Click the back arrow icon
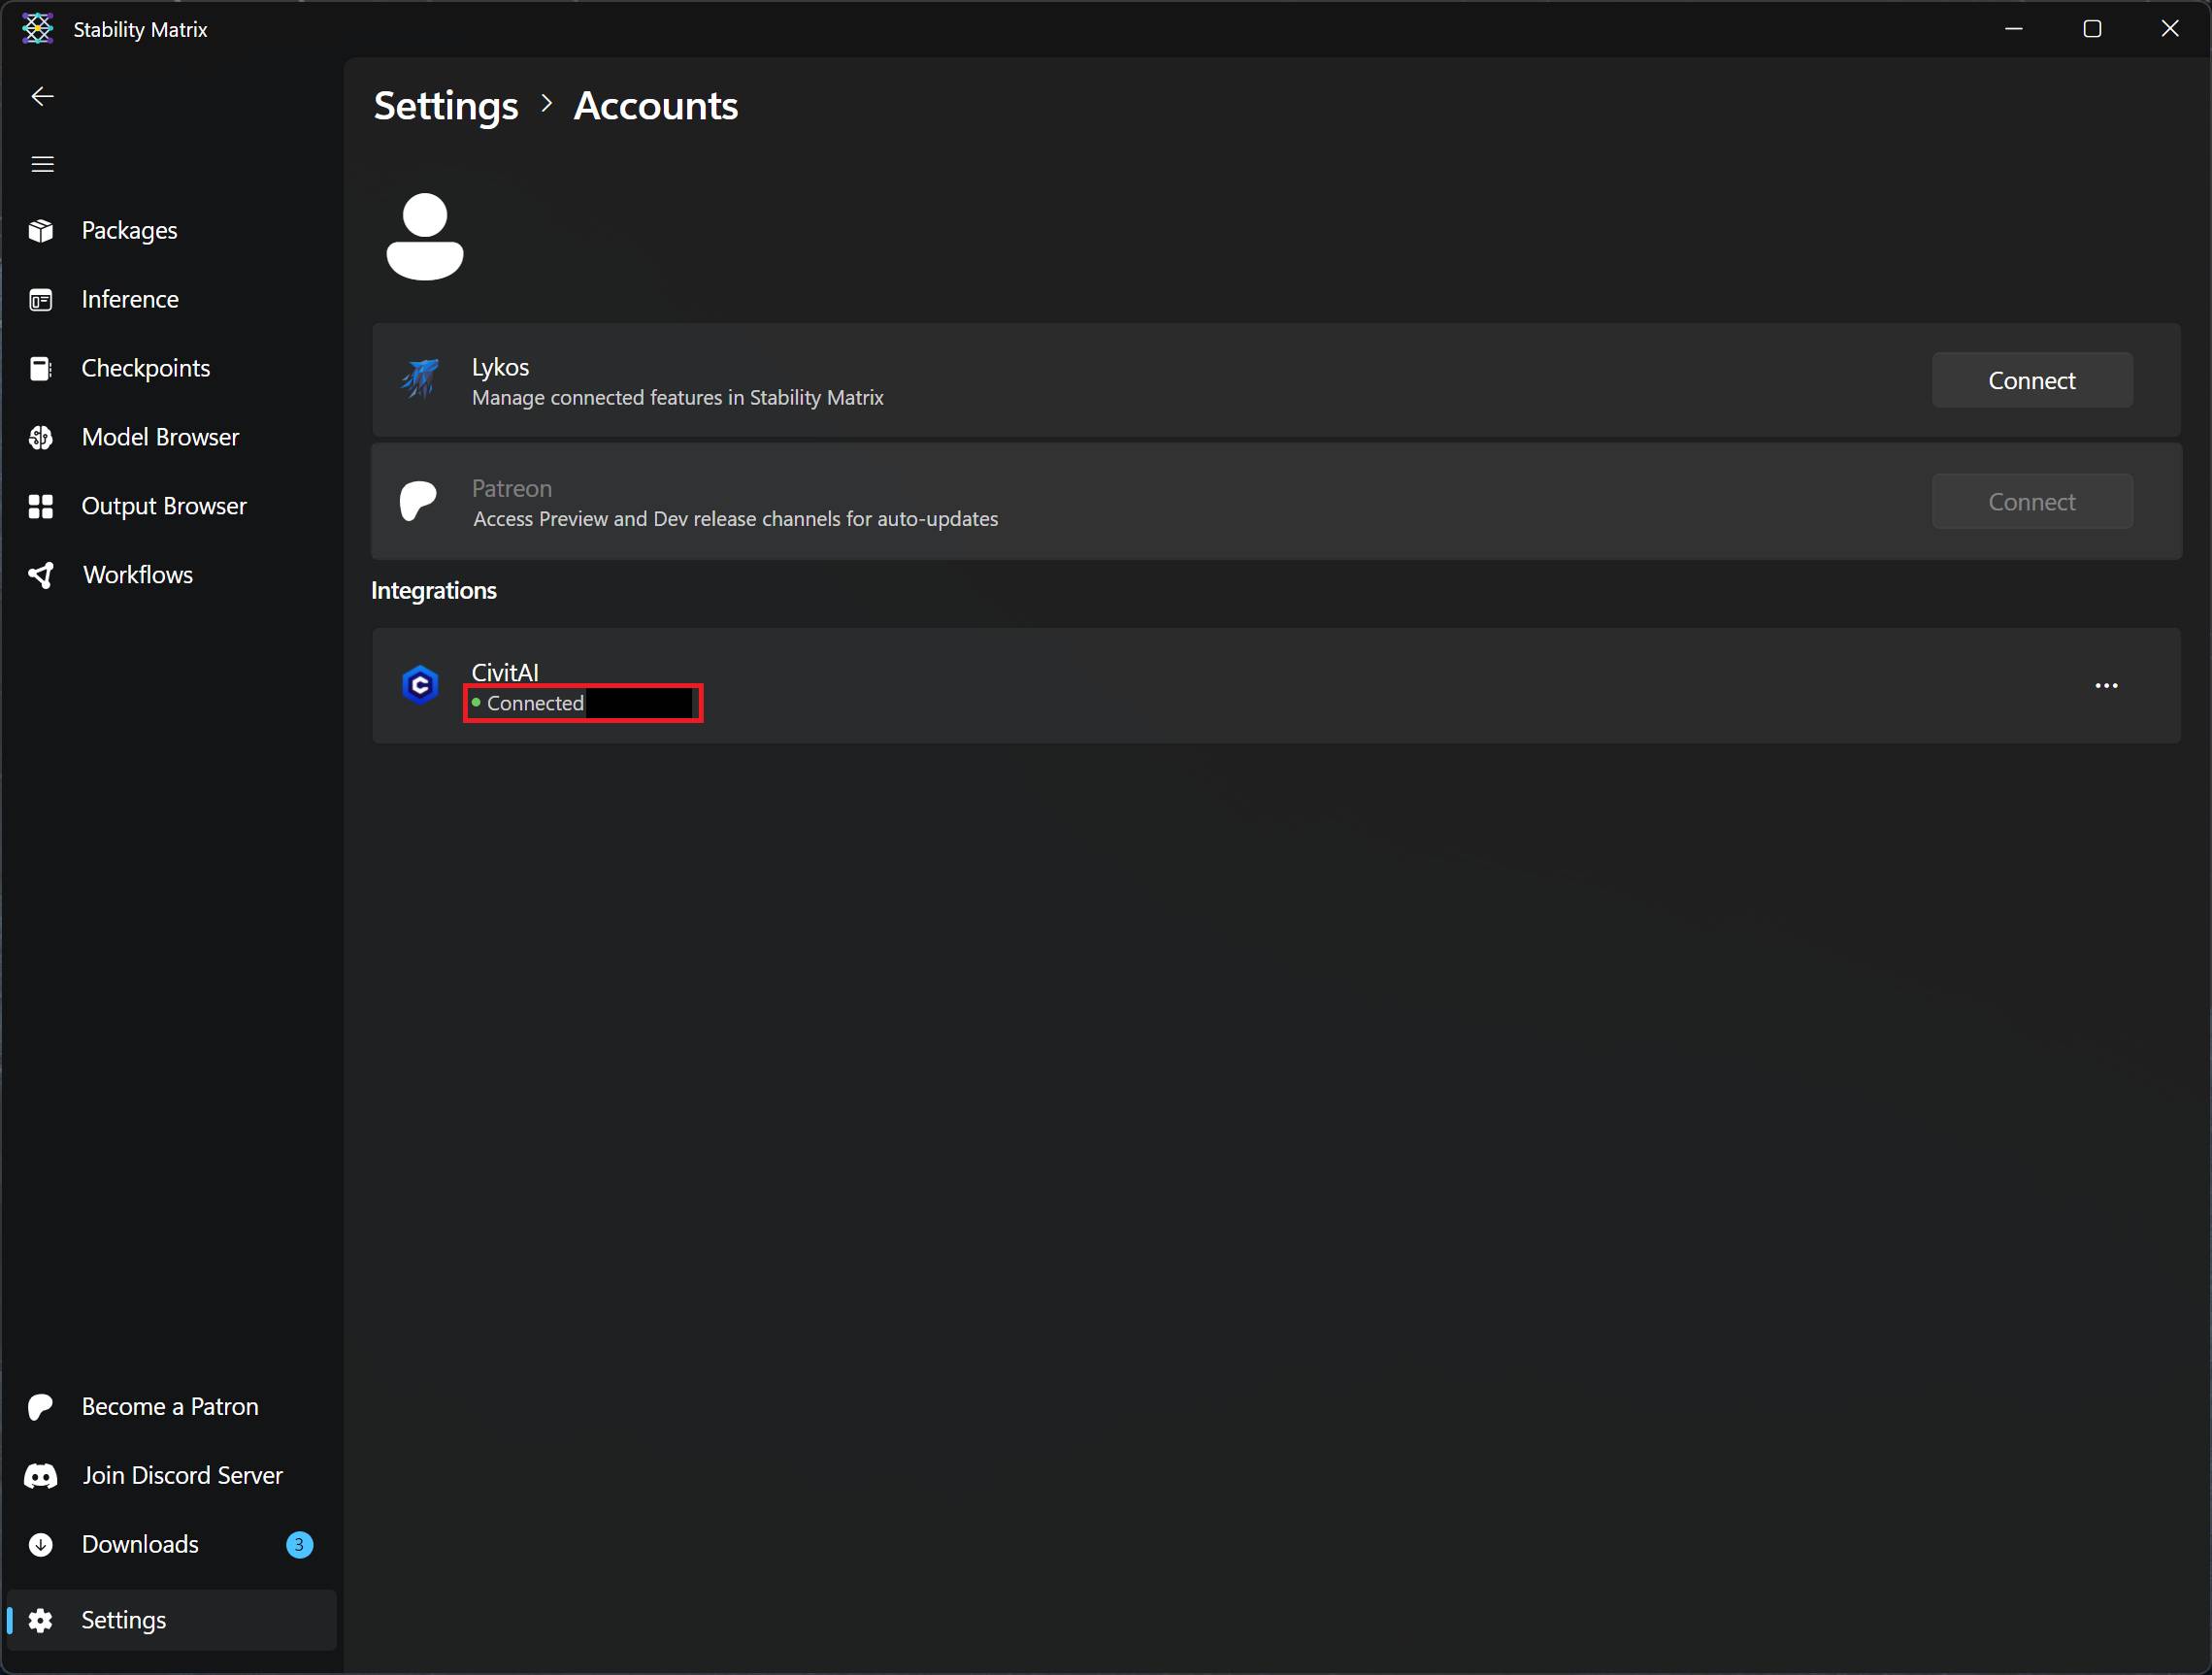This screenshot has width=2212, height=1675. click(42, 96)
